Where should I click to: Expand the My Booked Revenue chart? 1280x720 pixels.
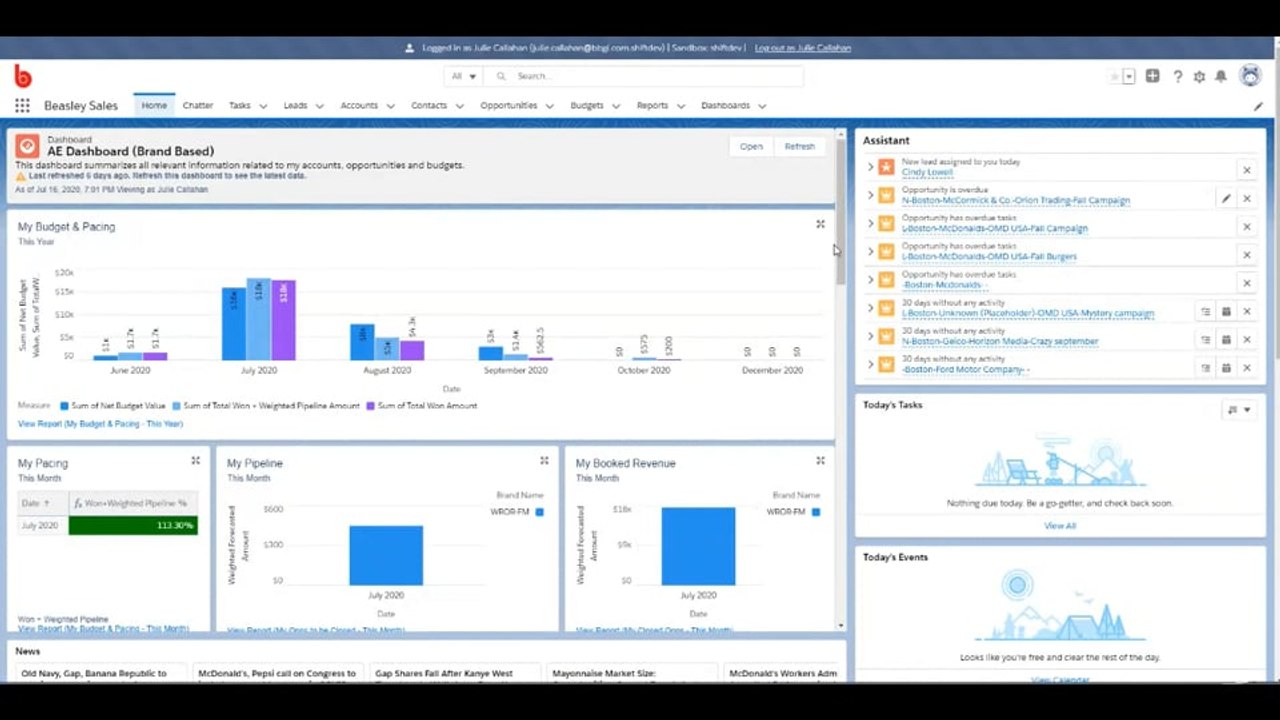pyautogui.click(x=820, y=461)
